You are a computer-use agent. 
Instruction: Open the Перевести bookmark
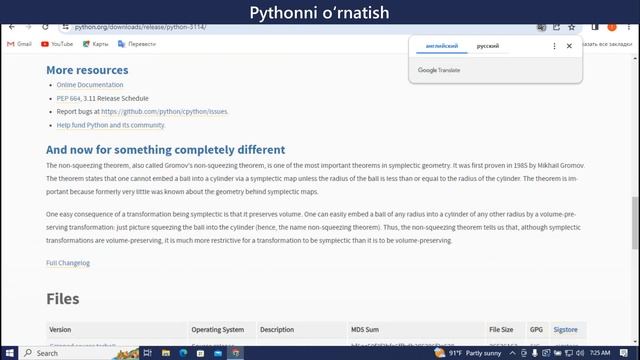pos(137,44)
